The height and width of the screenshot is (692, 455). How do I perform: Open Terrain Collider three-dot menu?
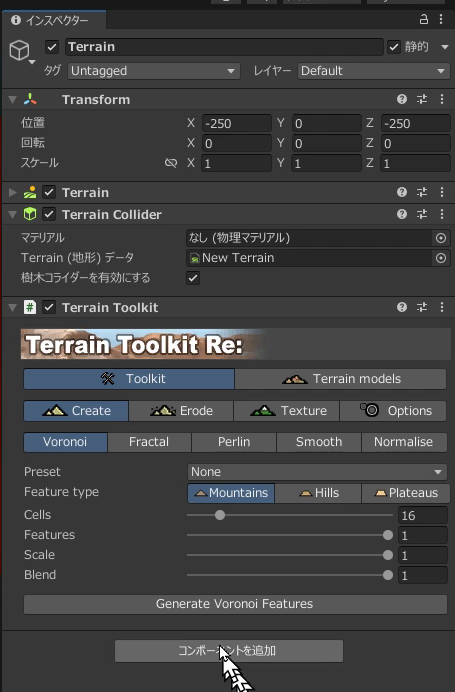click(x=442, y=214)
